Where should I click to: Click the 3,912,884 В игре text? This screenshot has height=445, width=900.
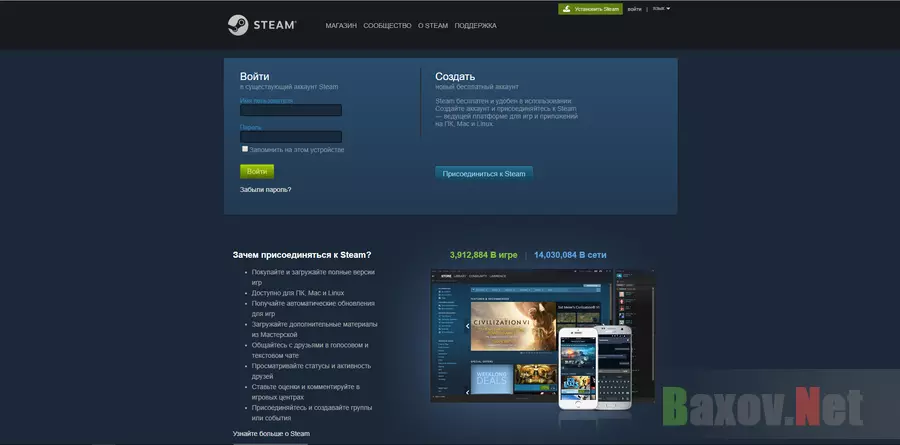coord(483,255)
